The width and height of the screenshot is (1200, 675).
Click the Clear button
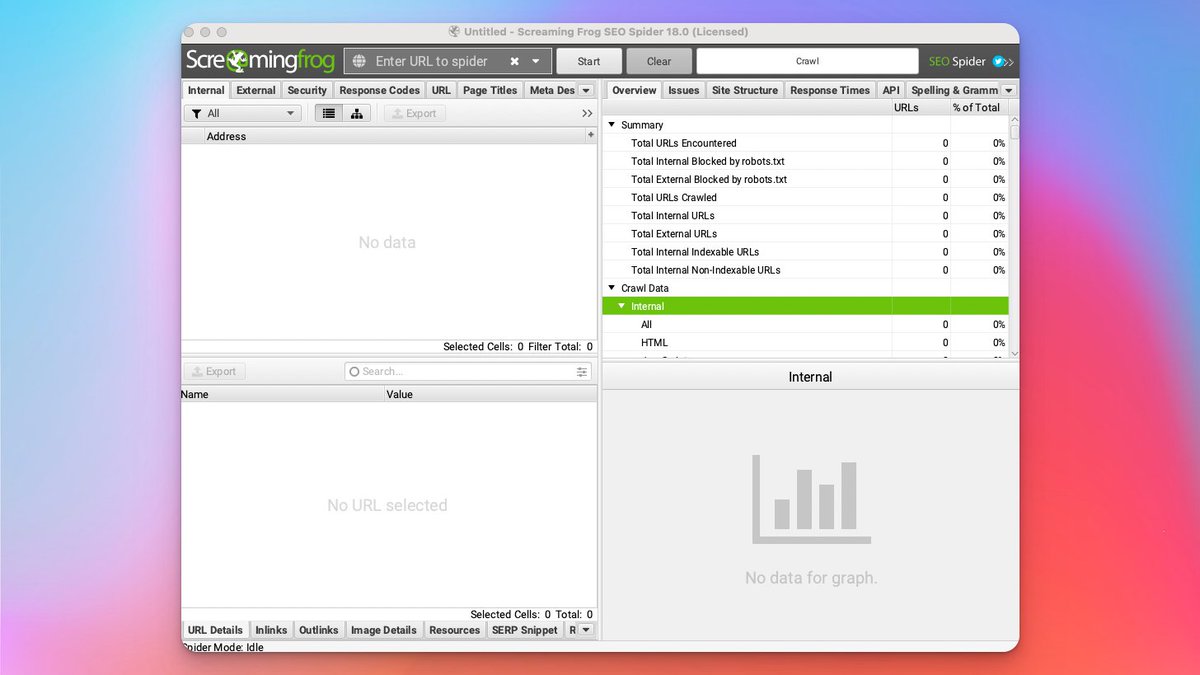point(659,61)
